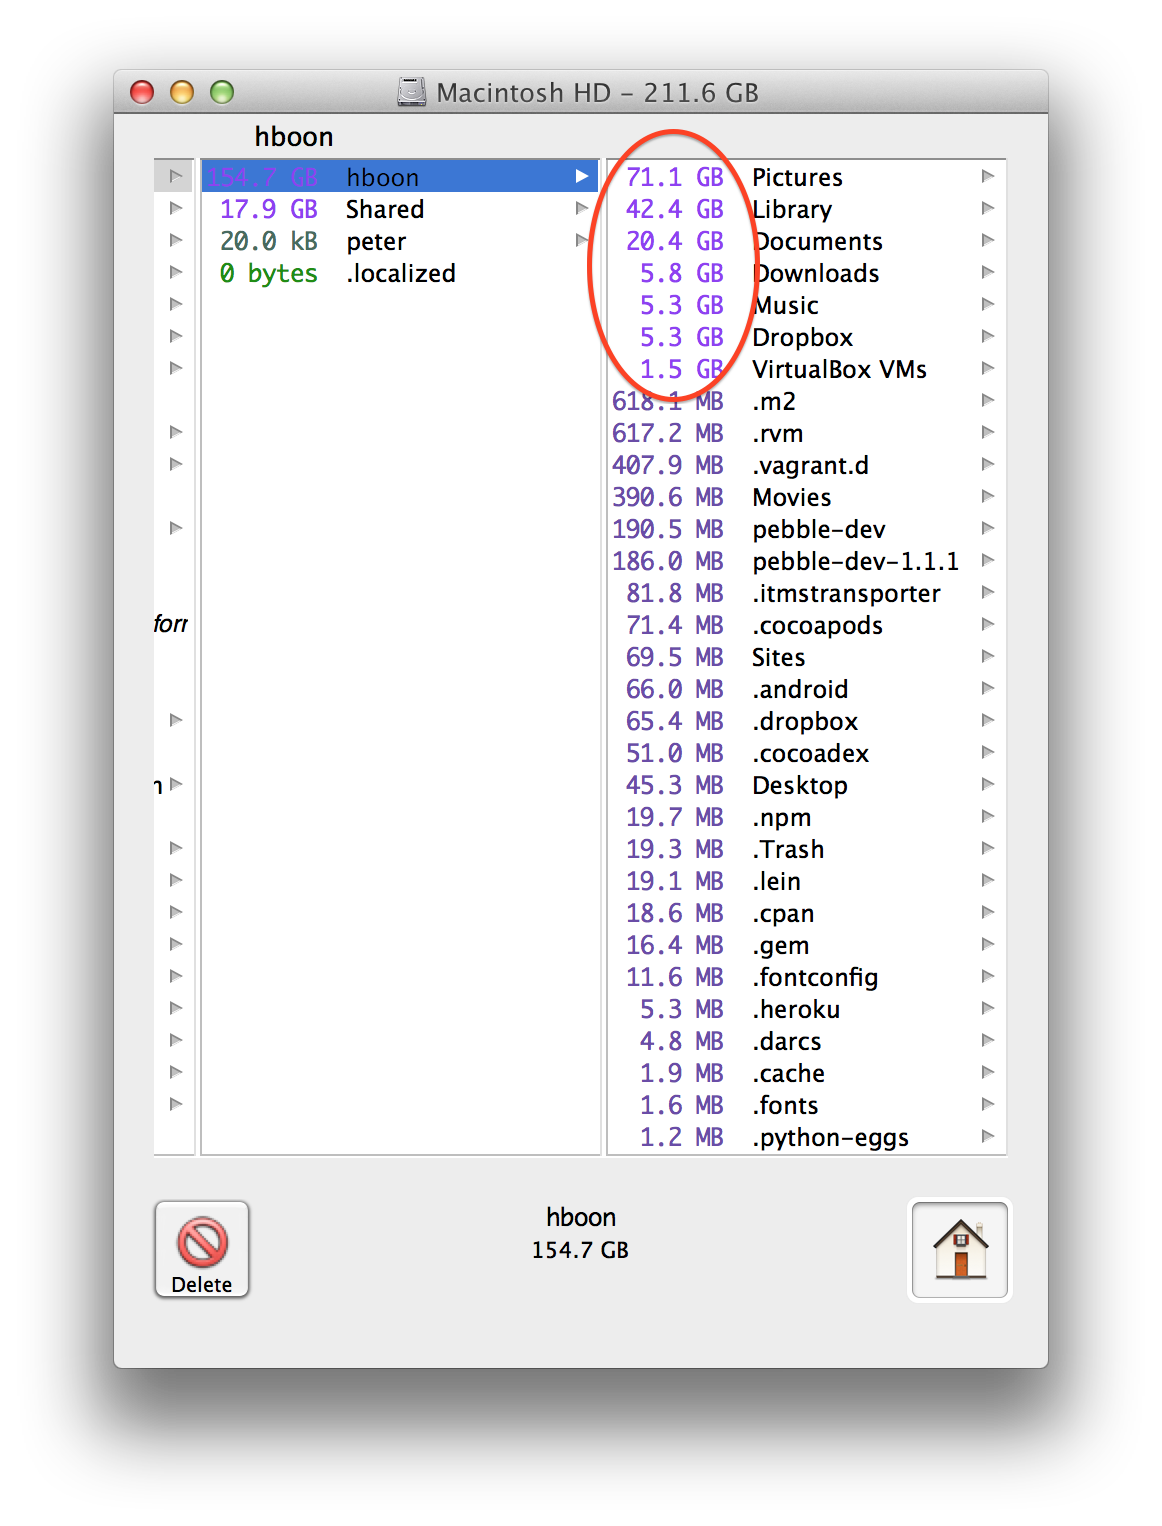Expand the Documents folder arrow
Viewport: 1162px width, 1526px height.
[x=988, y=240]
